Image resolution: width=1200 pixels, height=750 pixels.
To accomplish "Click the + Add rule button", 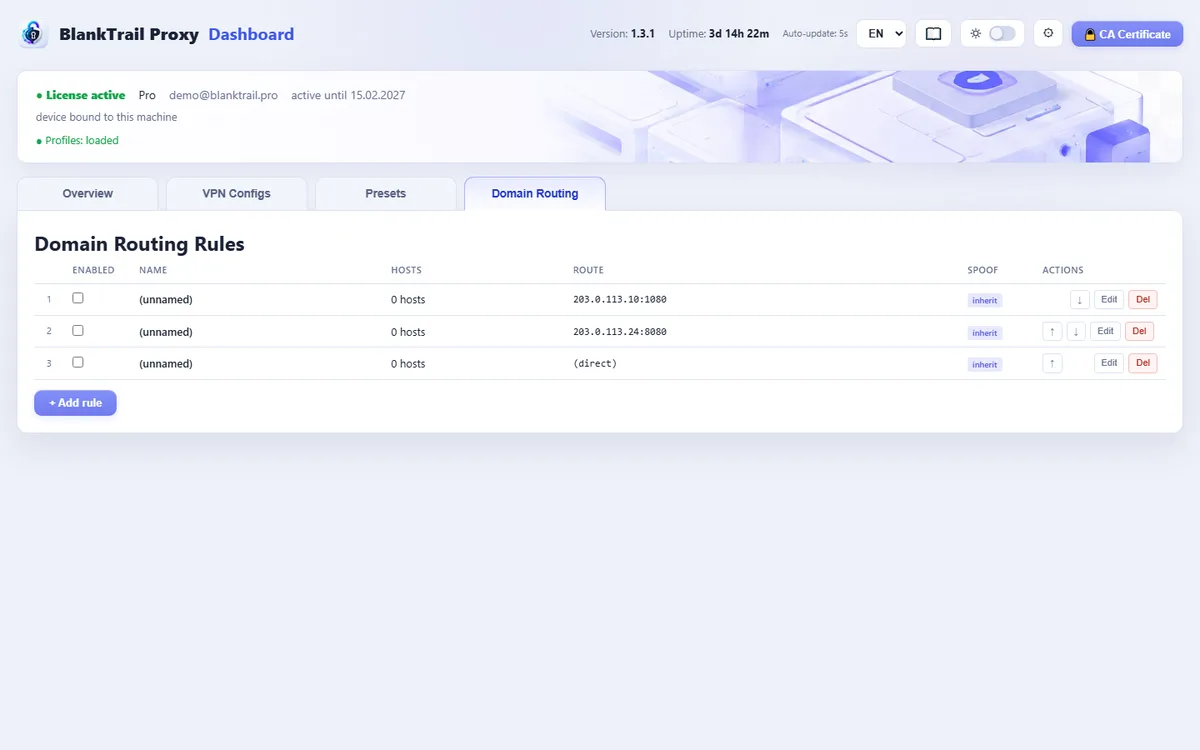I will [x=76, y=403].
